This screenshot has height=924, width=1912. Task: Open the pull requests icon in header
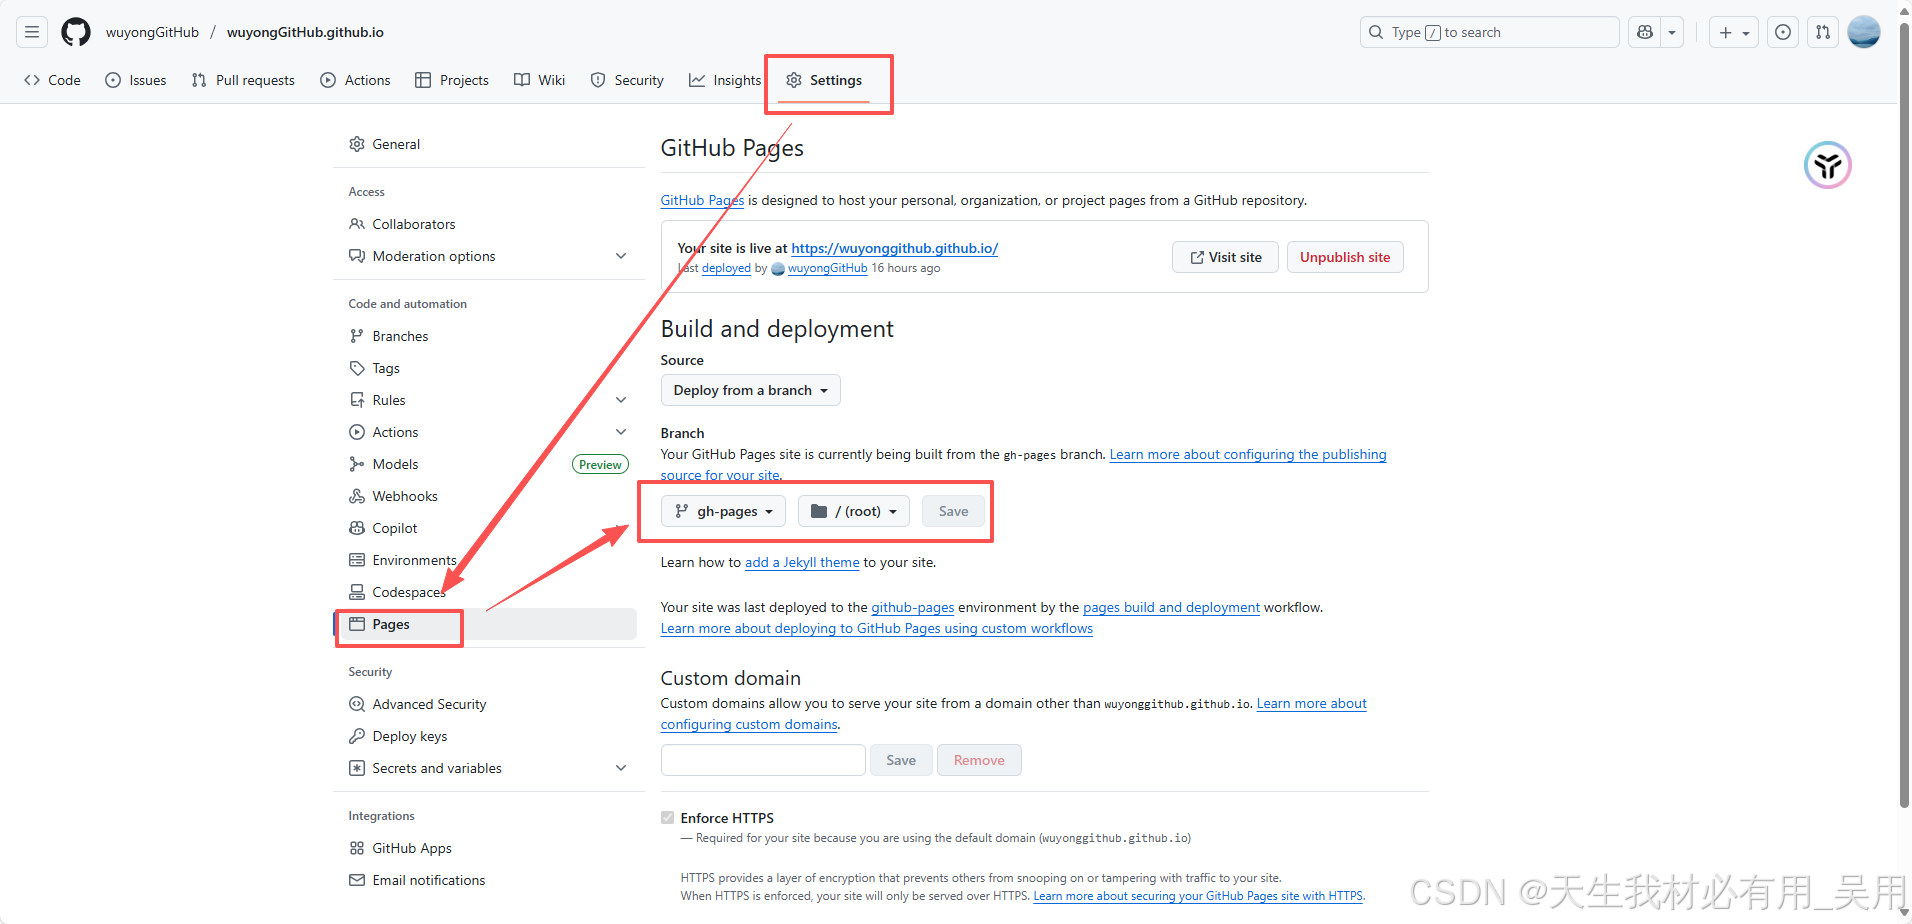1823,32
